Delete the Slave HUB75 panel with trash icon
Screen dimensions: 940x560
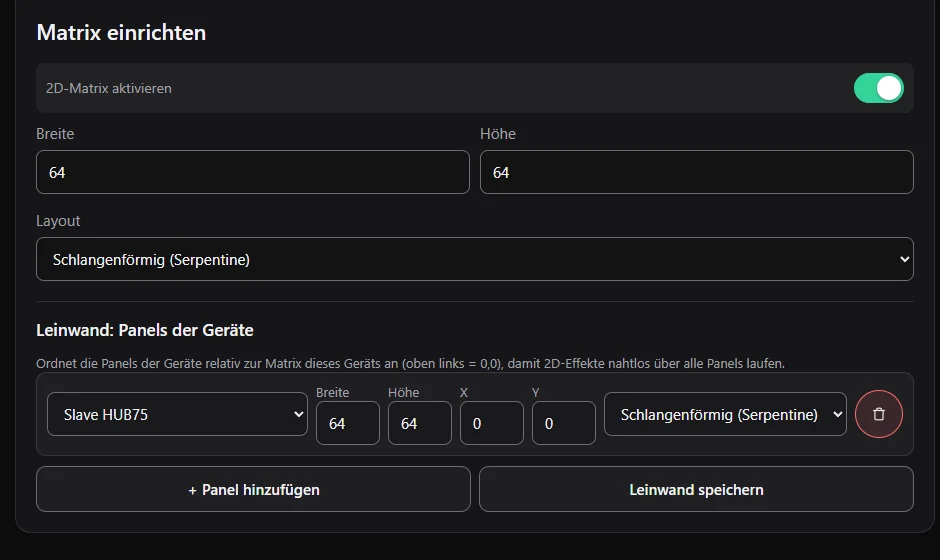point(878,414)
